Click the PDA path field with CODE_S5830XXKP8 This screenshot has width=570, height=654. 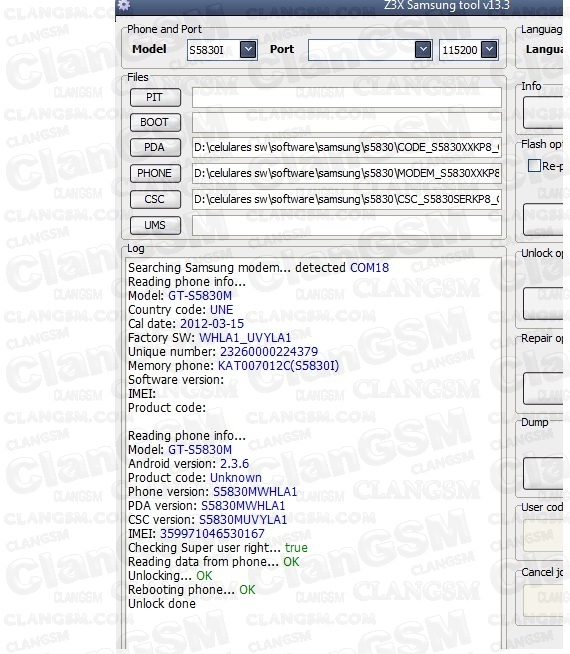click(x=347, y=148)
